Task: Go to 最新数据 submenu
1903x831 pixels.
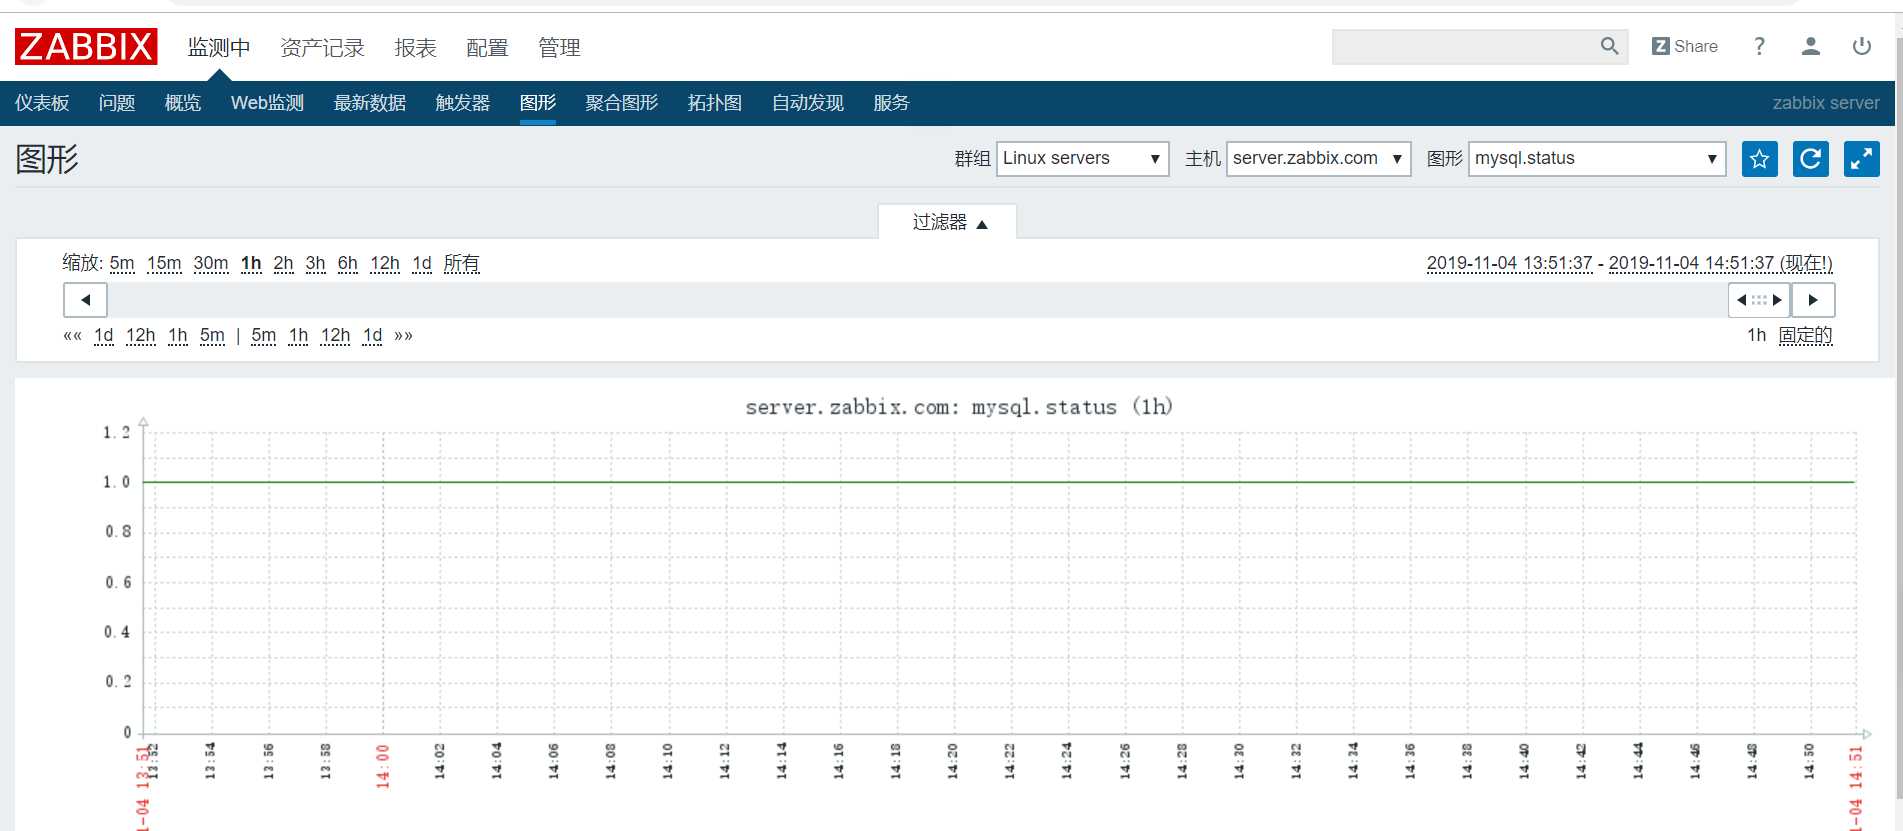Action: tap(370, 103)
